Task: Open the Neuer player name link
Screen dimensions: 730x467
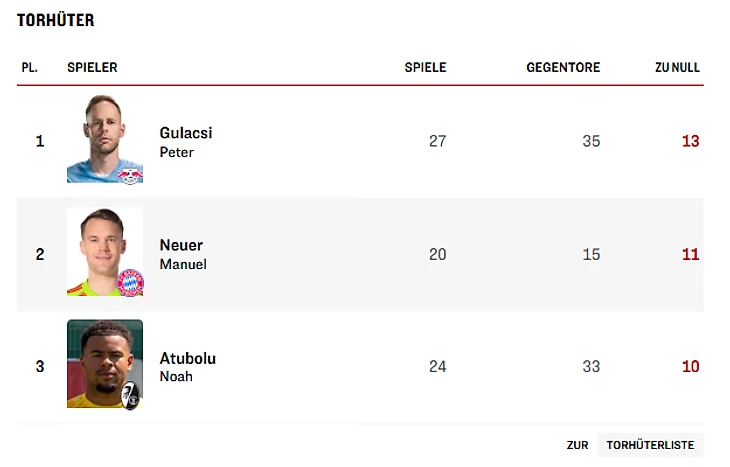Action: coord(181,245)
